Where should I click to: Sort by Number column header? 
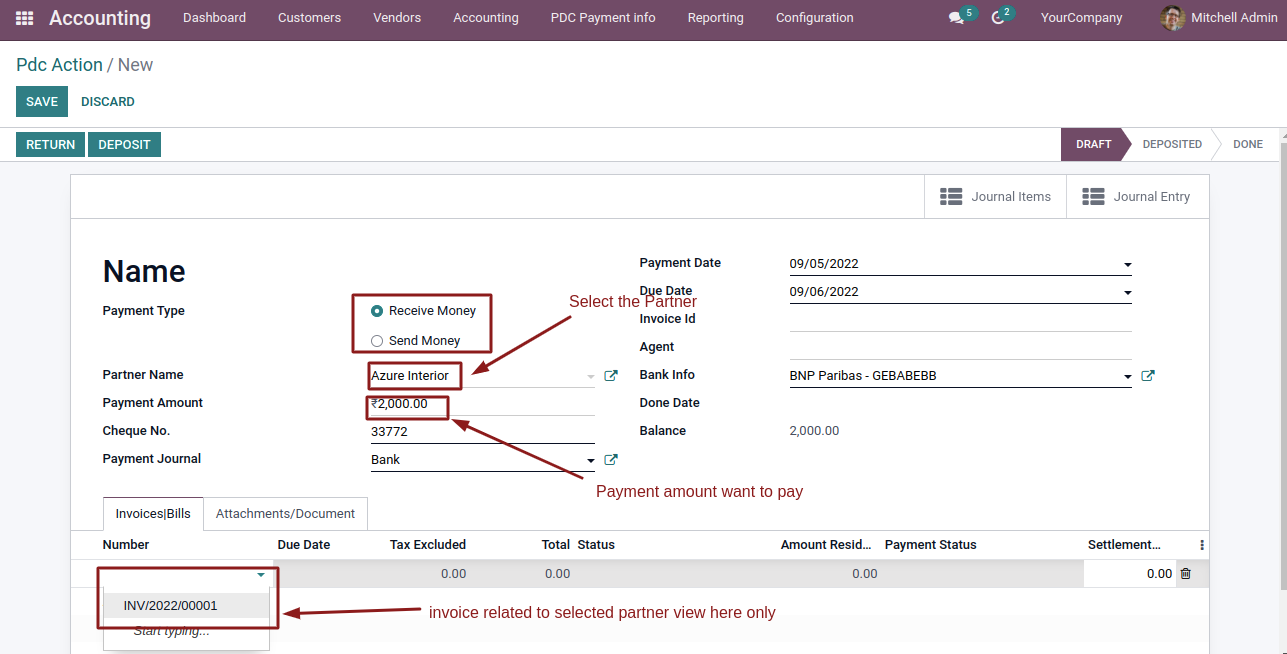(x=126, y=545)
